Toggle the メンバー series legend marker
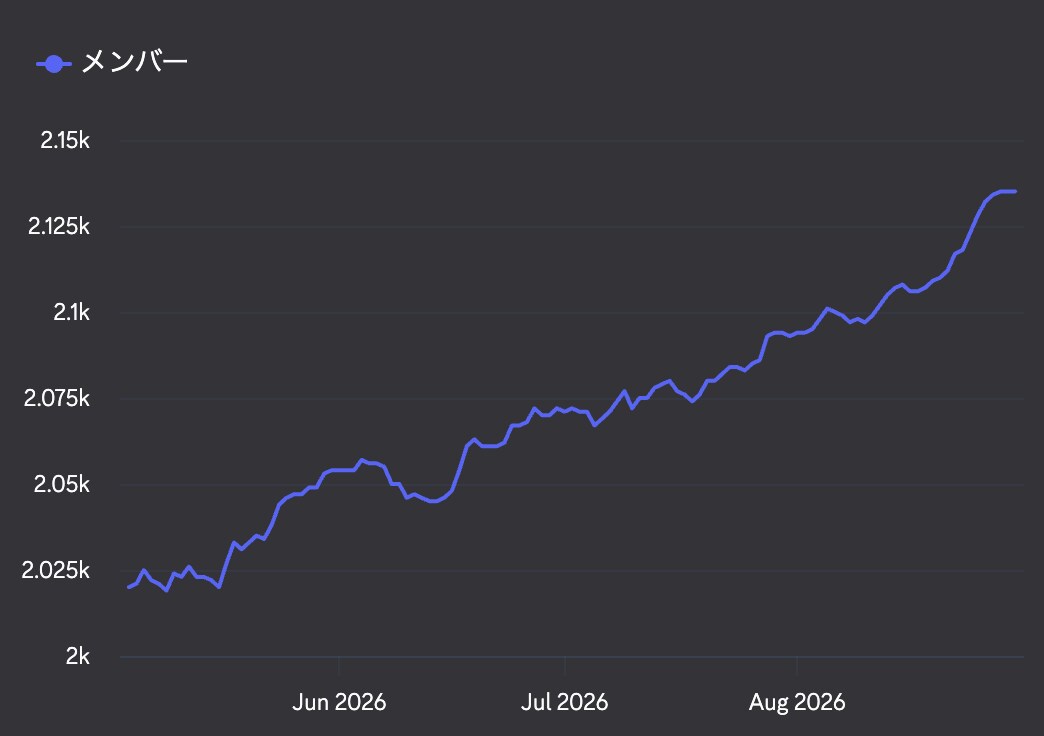The width and height of the screenshot is (1044, 736). (x=54, y=64)
